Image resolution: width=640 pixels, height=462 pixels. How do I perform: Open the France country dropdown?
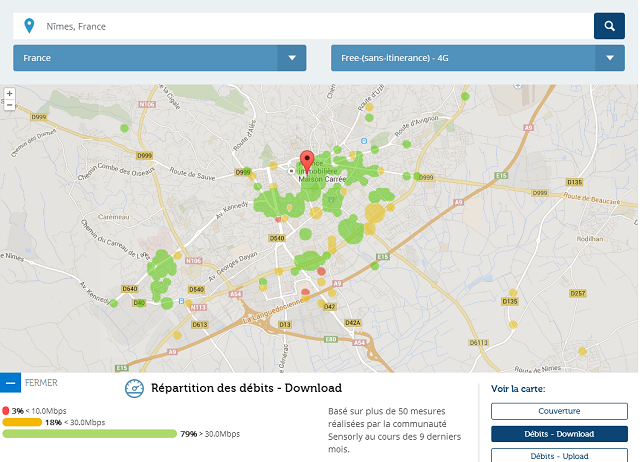click(x=160, y=58)
